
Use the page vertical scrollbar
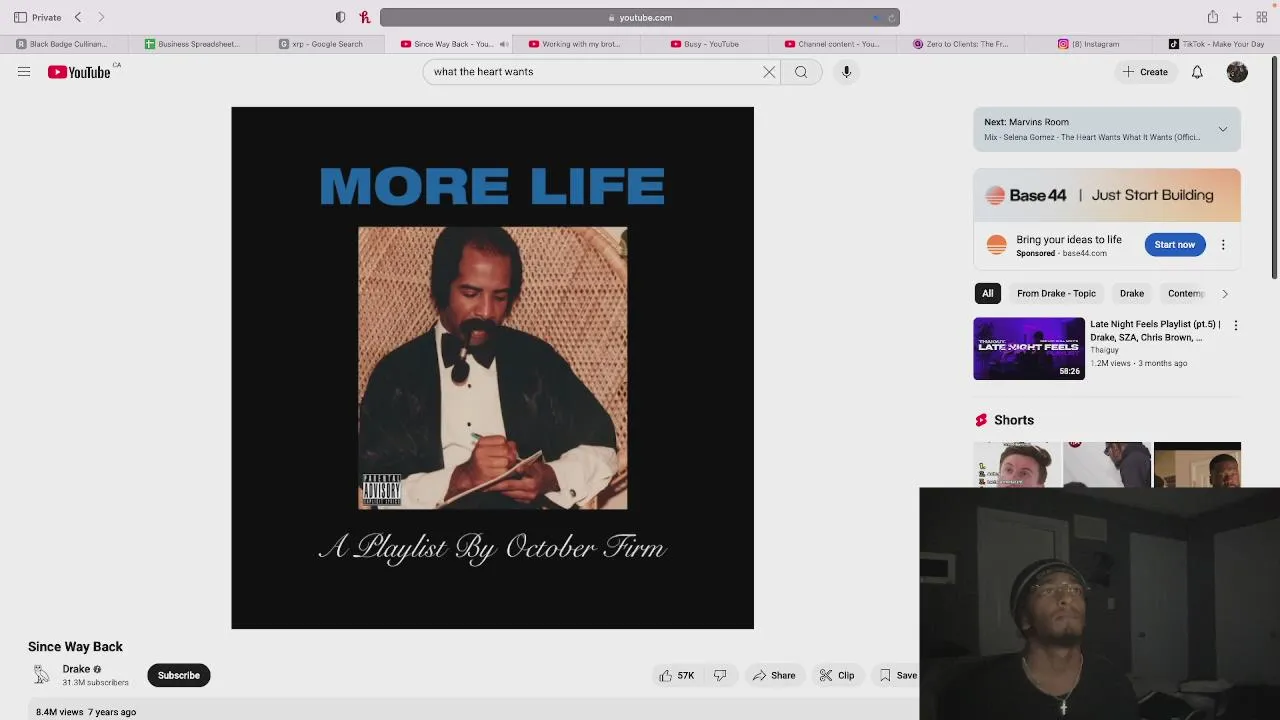coord(1275,170)
